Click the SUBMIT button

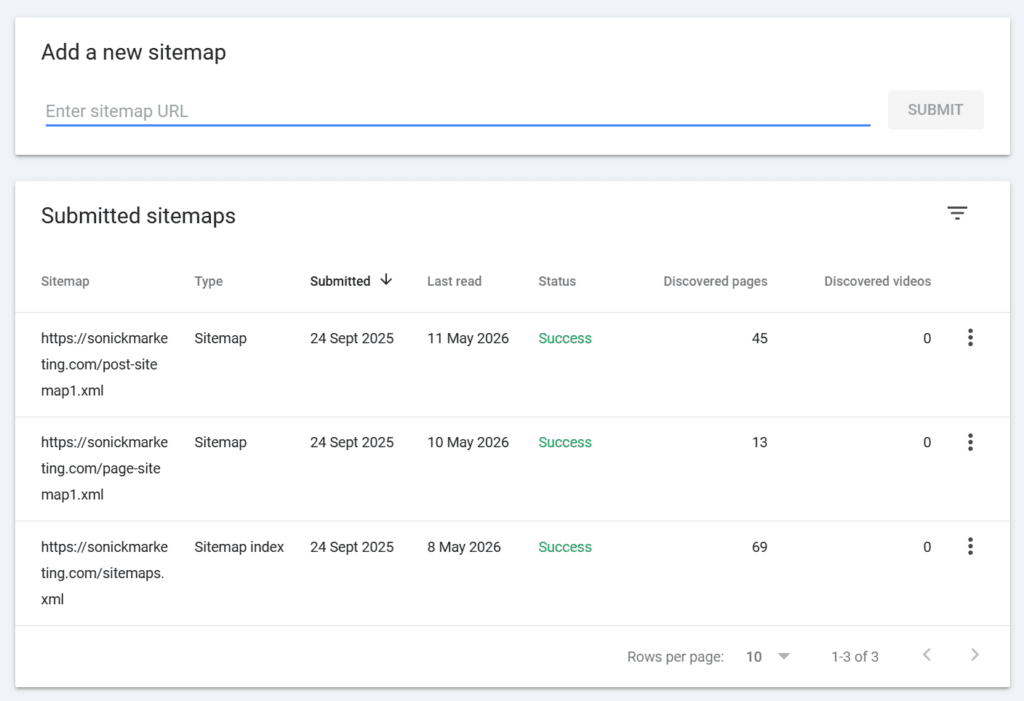click(935, 110)
